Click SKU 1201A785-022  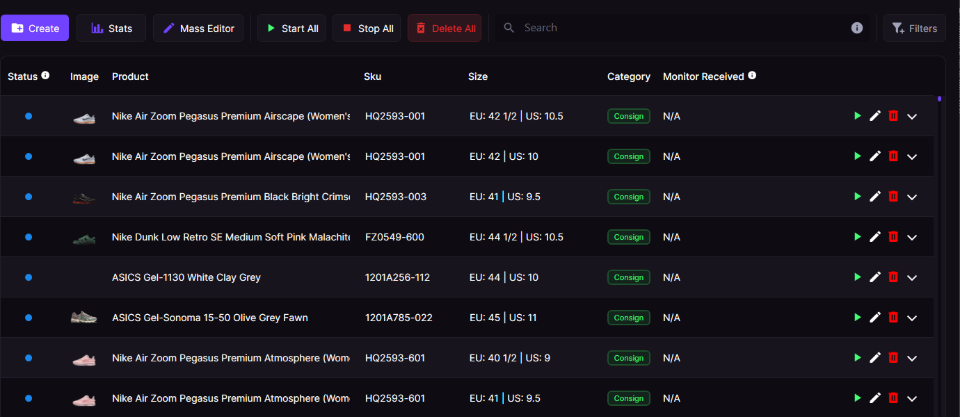pyautogui.click(x=399, y=318)
